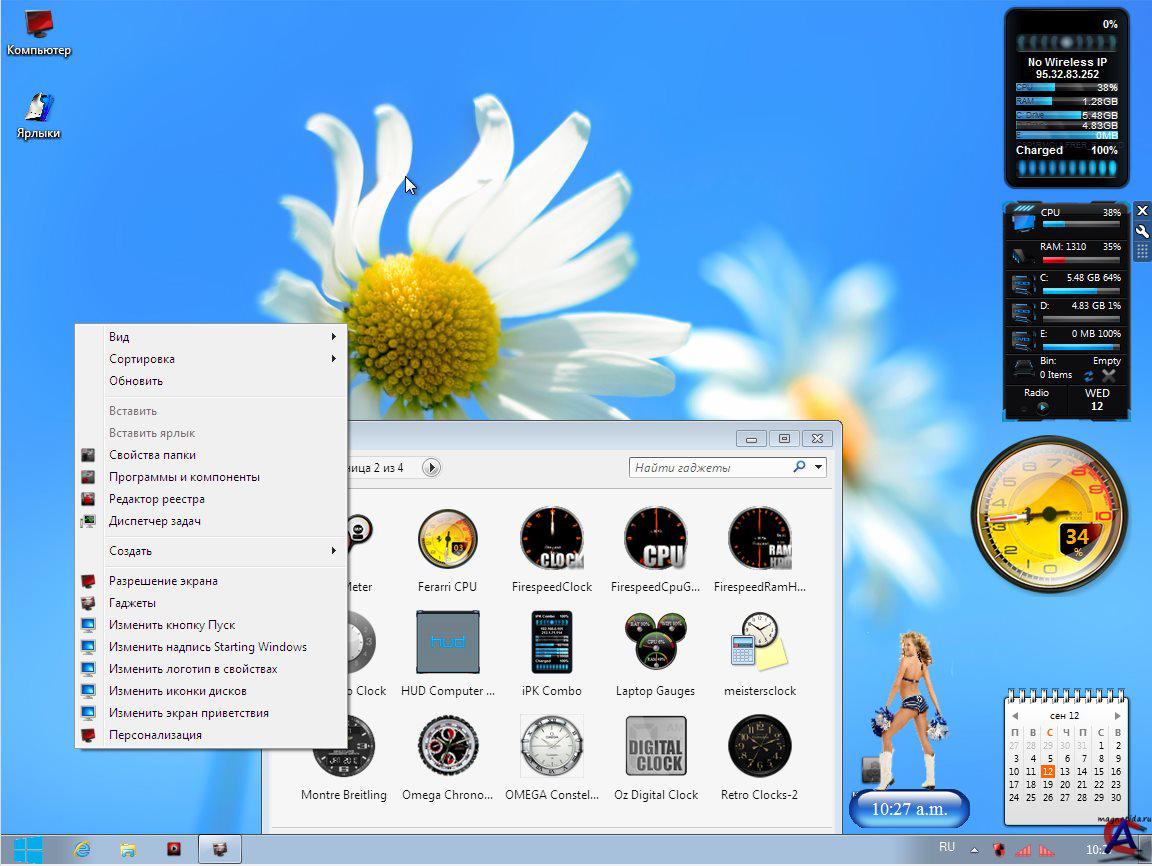Screen dimensions: 1152x866
Task: Select the FirespeedClock gadget icon
Action: [551, 540]
